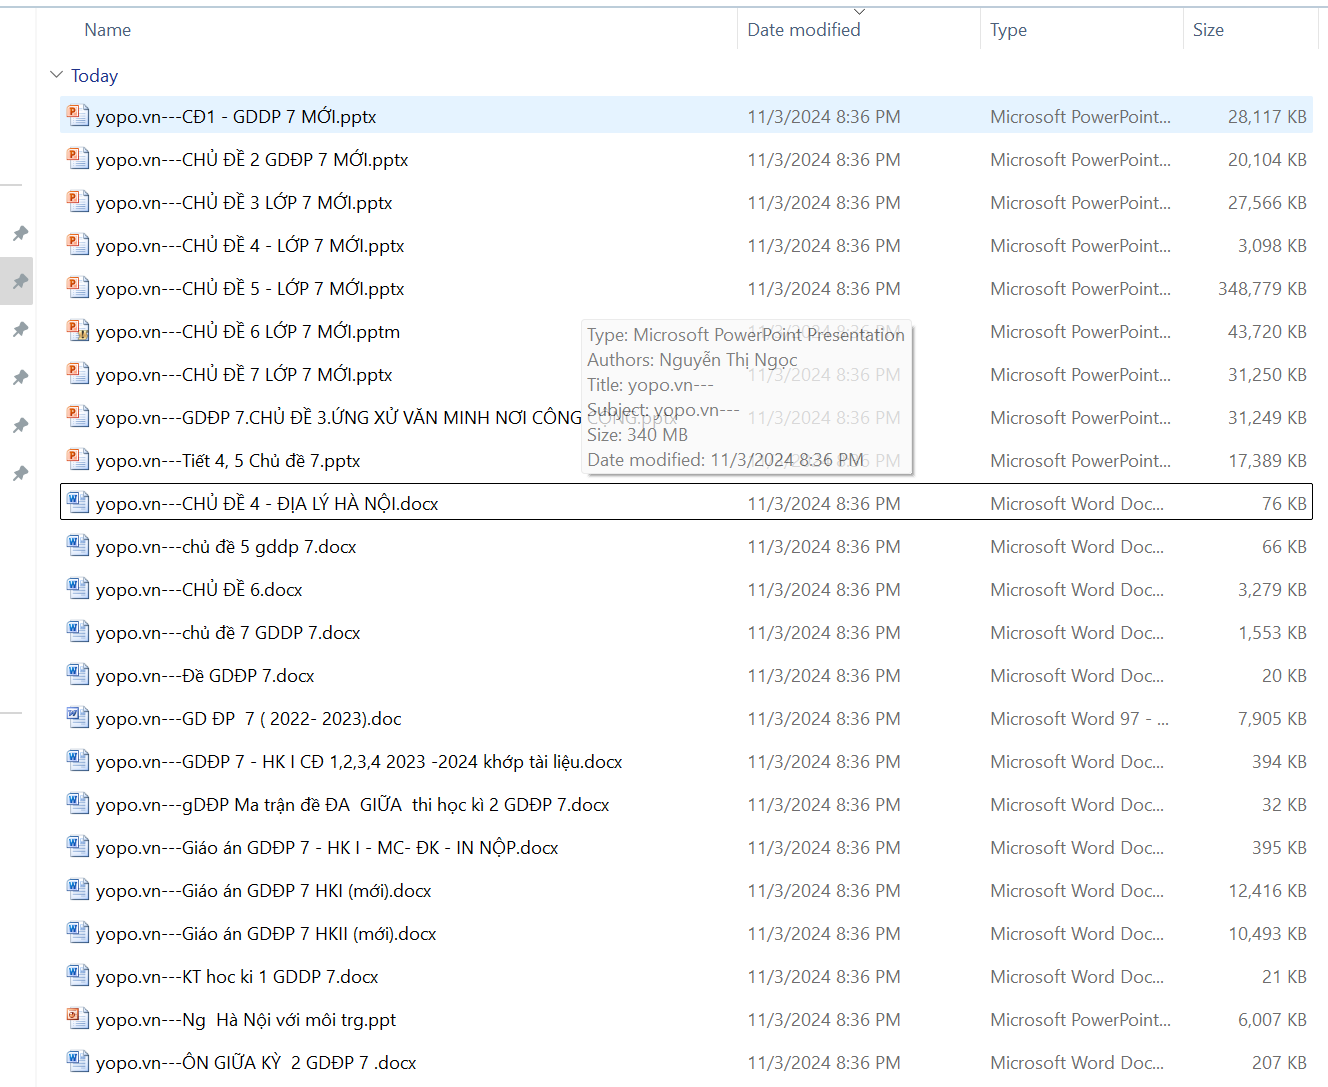Select file name yopo.vn---Ng Hà Nội với môi trg.ppt
1328x1087 pixels.
point(246,1020)
